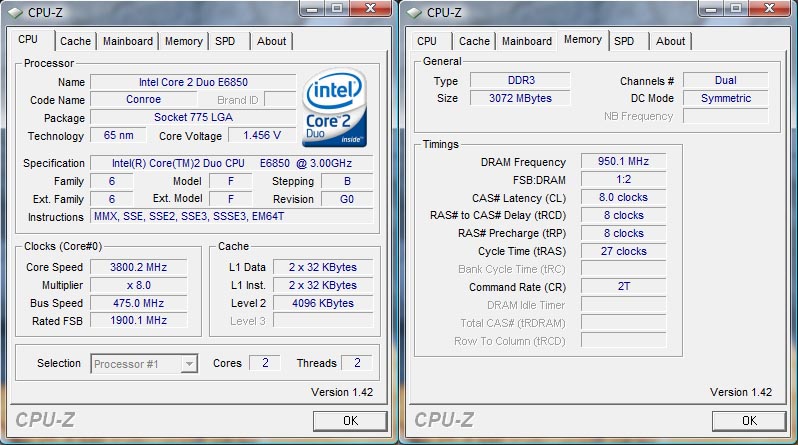Click the Specification field text
This screenshot has width=798, height=445.
[232, 163]
